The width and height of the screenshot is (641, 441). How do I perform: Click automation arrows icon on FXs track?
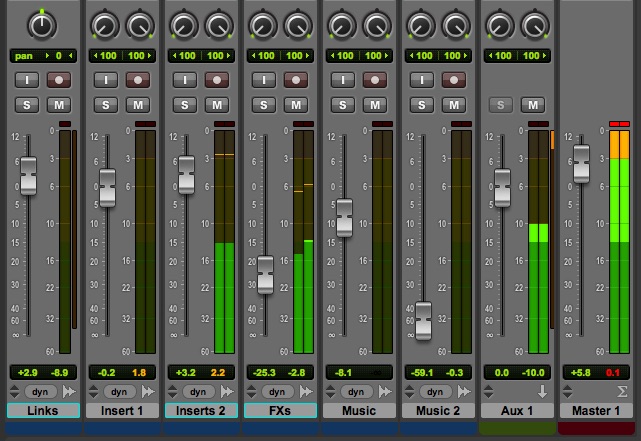point(306,392)
